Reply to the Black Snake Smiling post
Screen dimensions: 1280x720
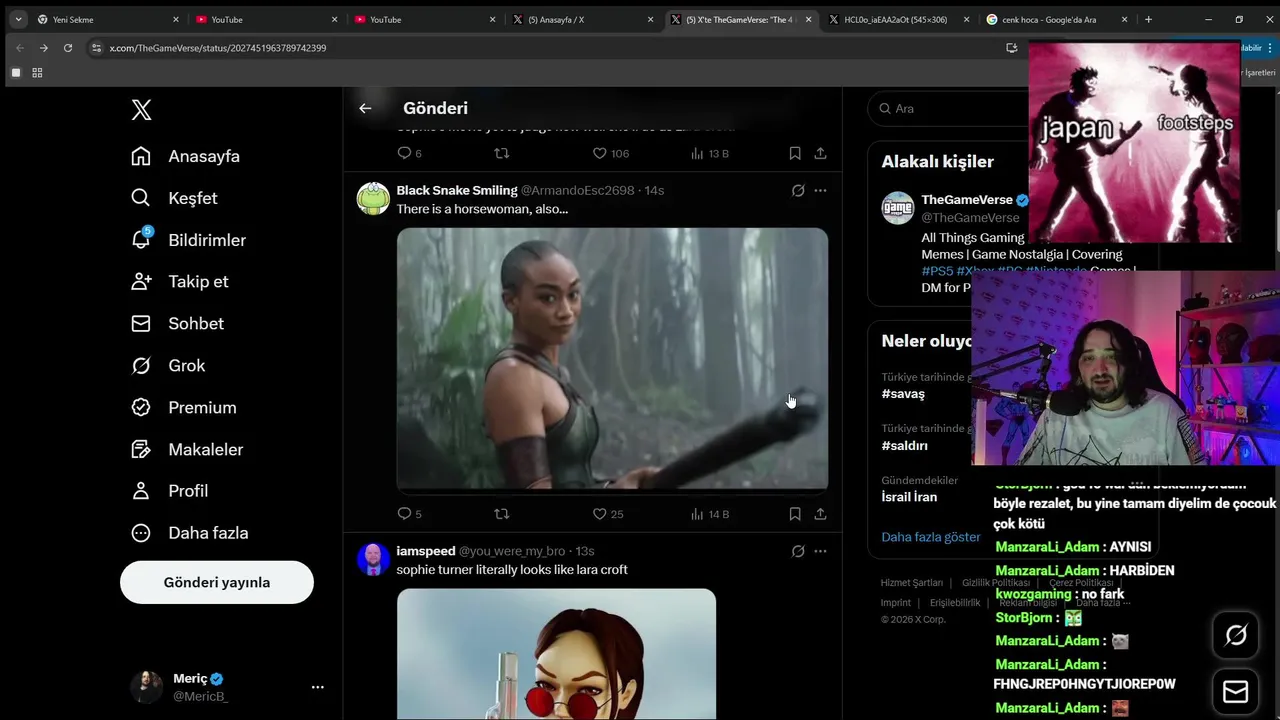pyautogui.click(x=405, y=514)
